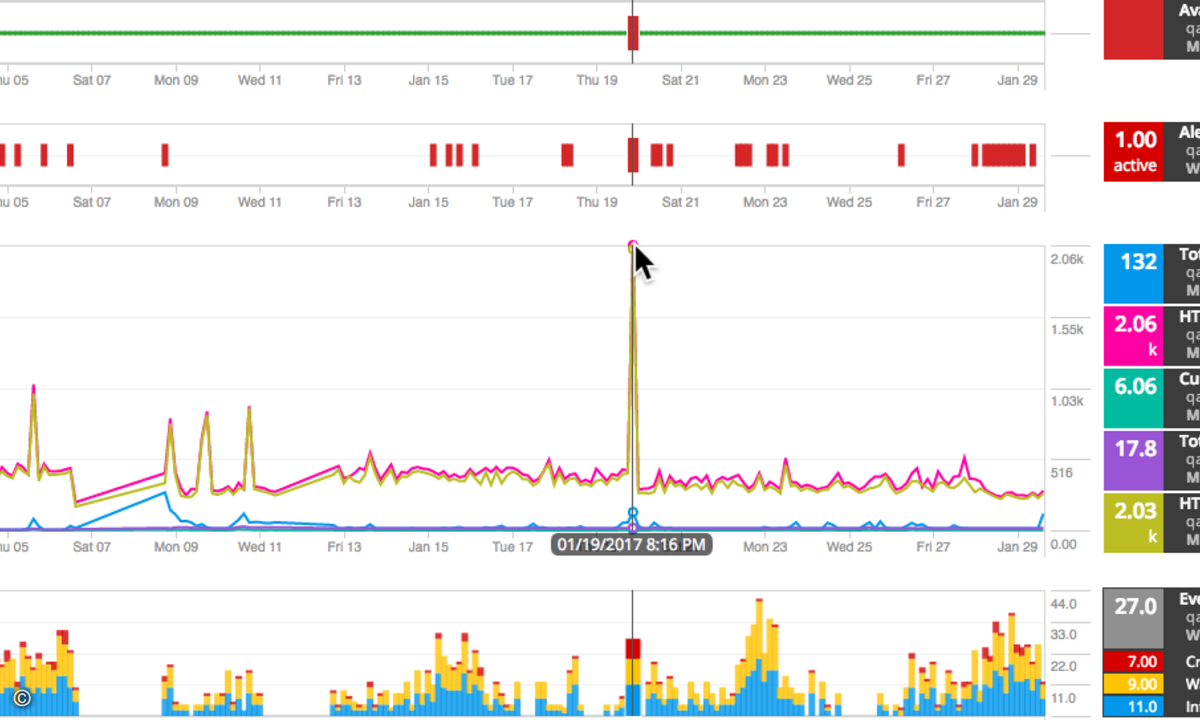Click the 22.0 label on the events axis
This screenshot has height=720, width=1200.
click(1065, 666)
